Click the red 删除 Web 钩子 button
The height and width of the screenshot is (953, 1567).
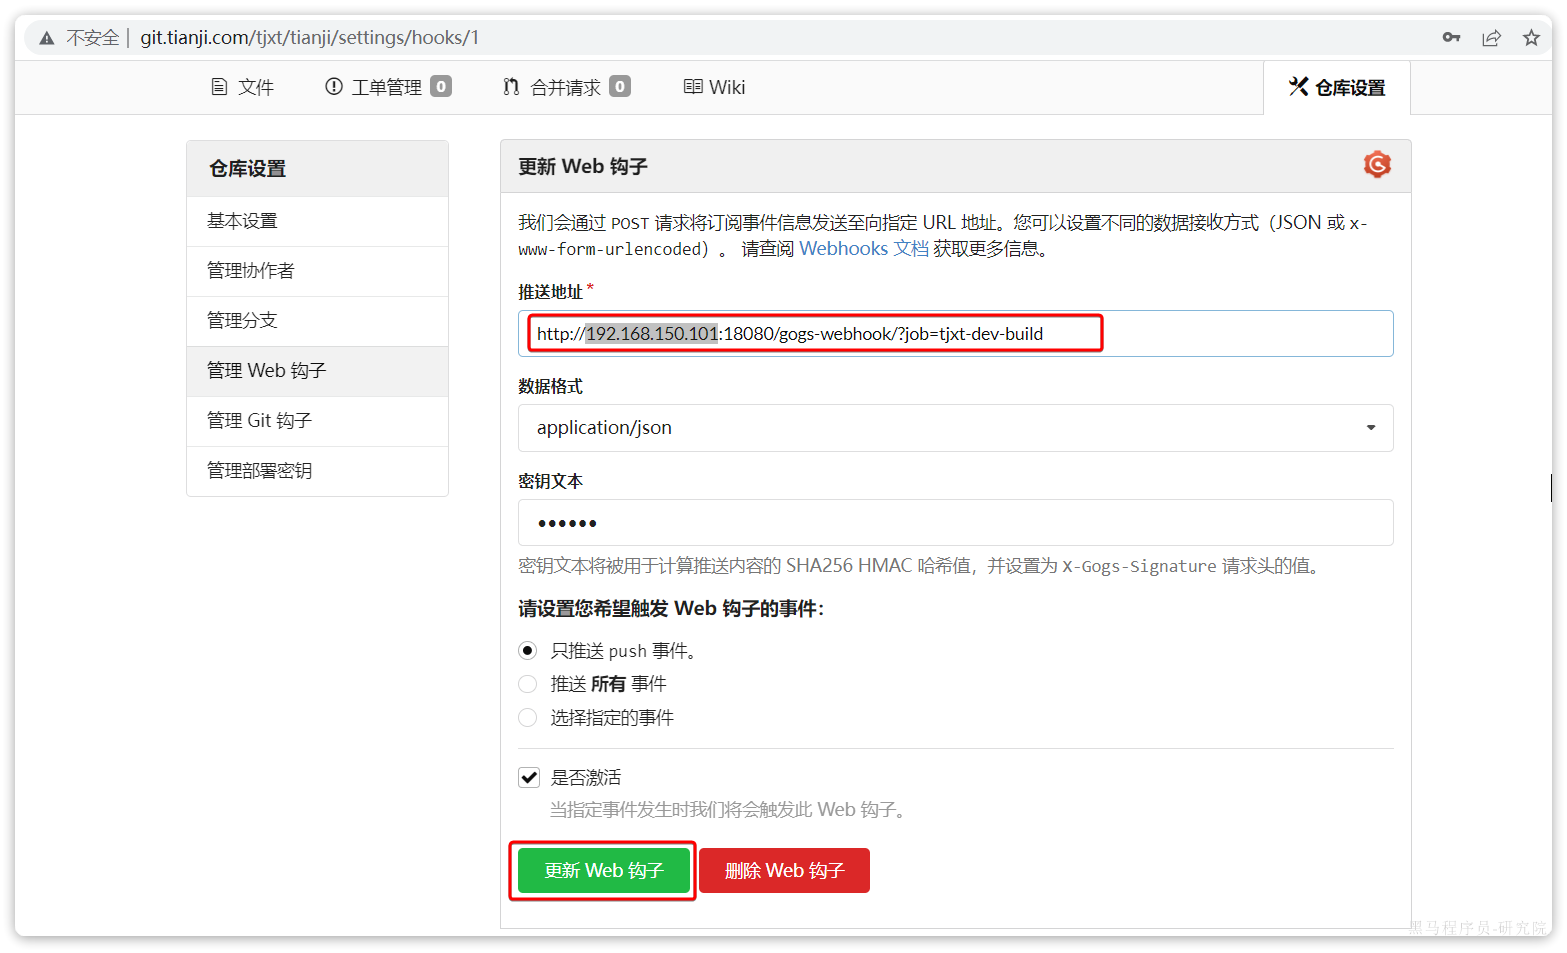784,871
